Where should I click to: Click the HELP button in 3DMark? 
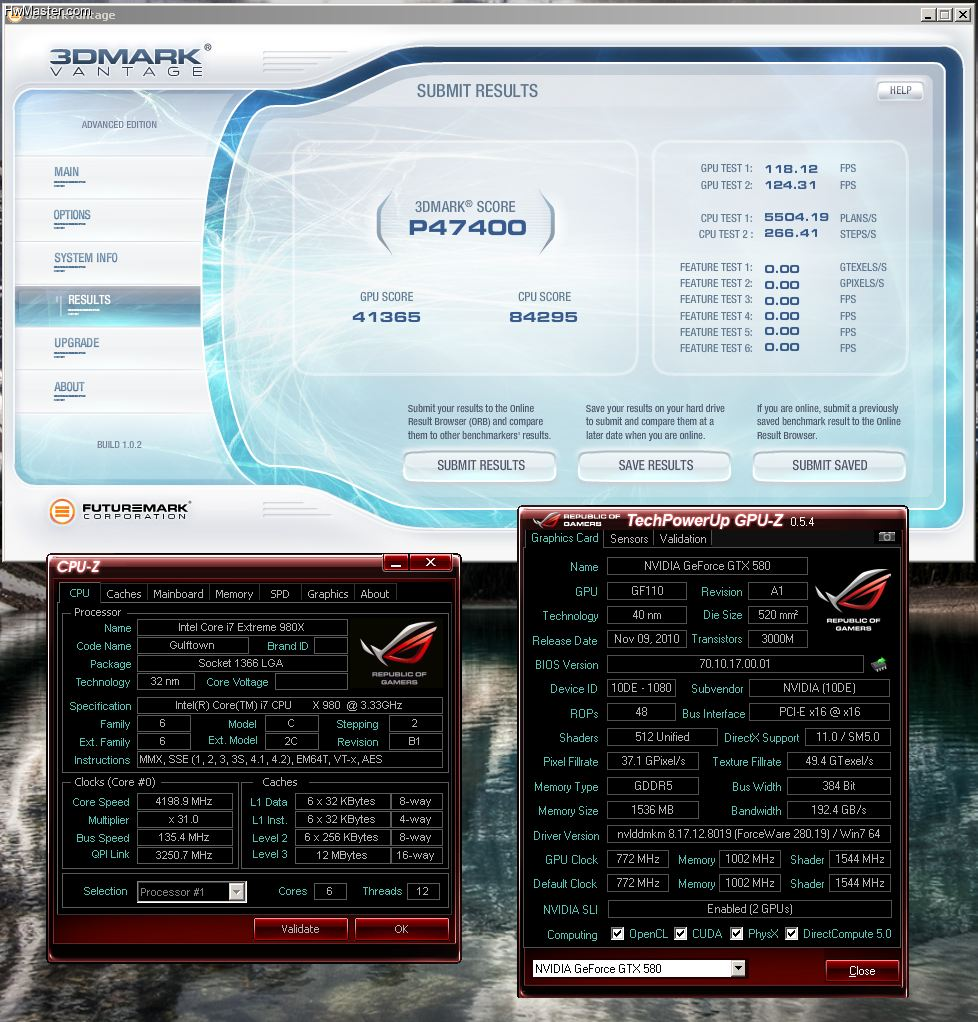pos(900,91)
